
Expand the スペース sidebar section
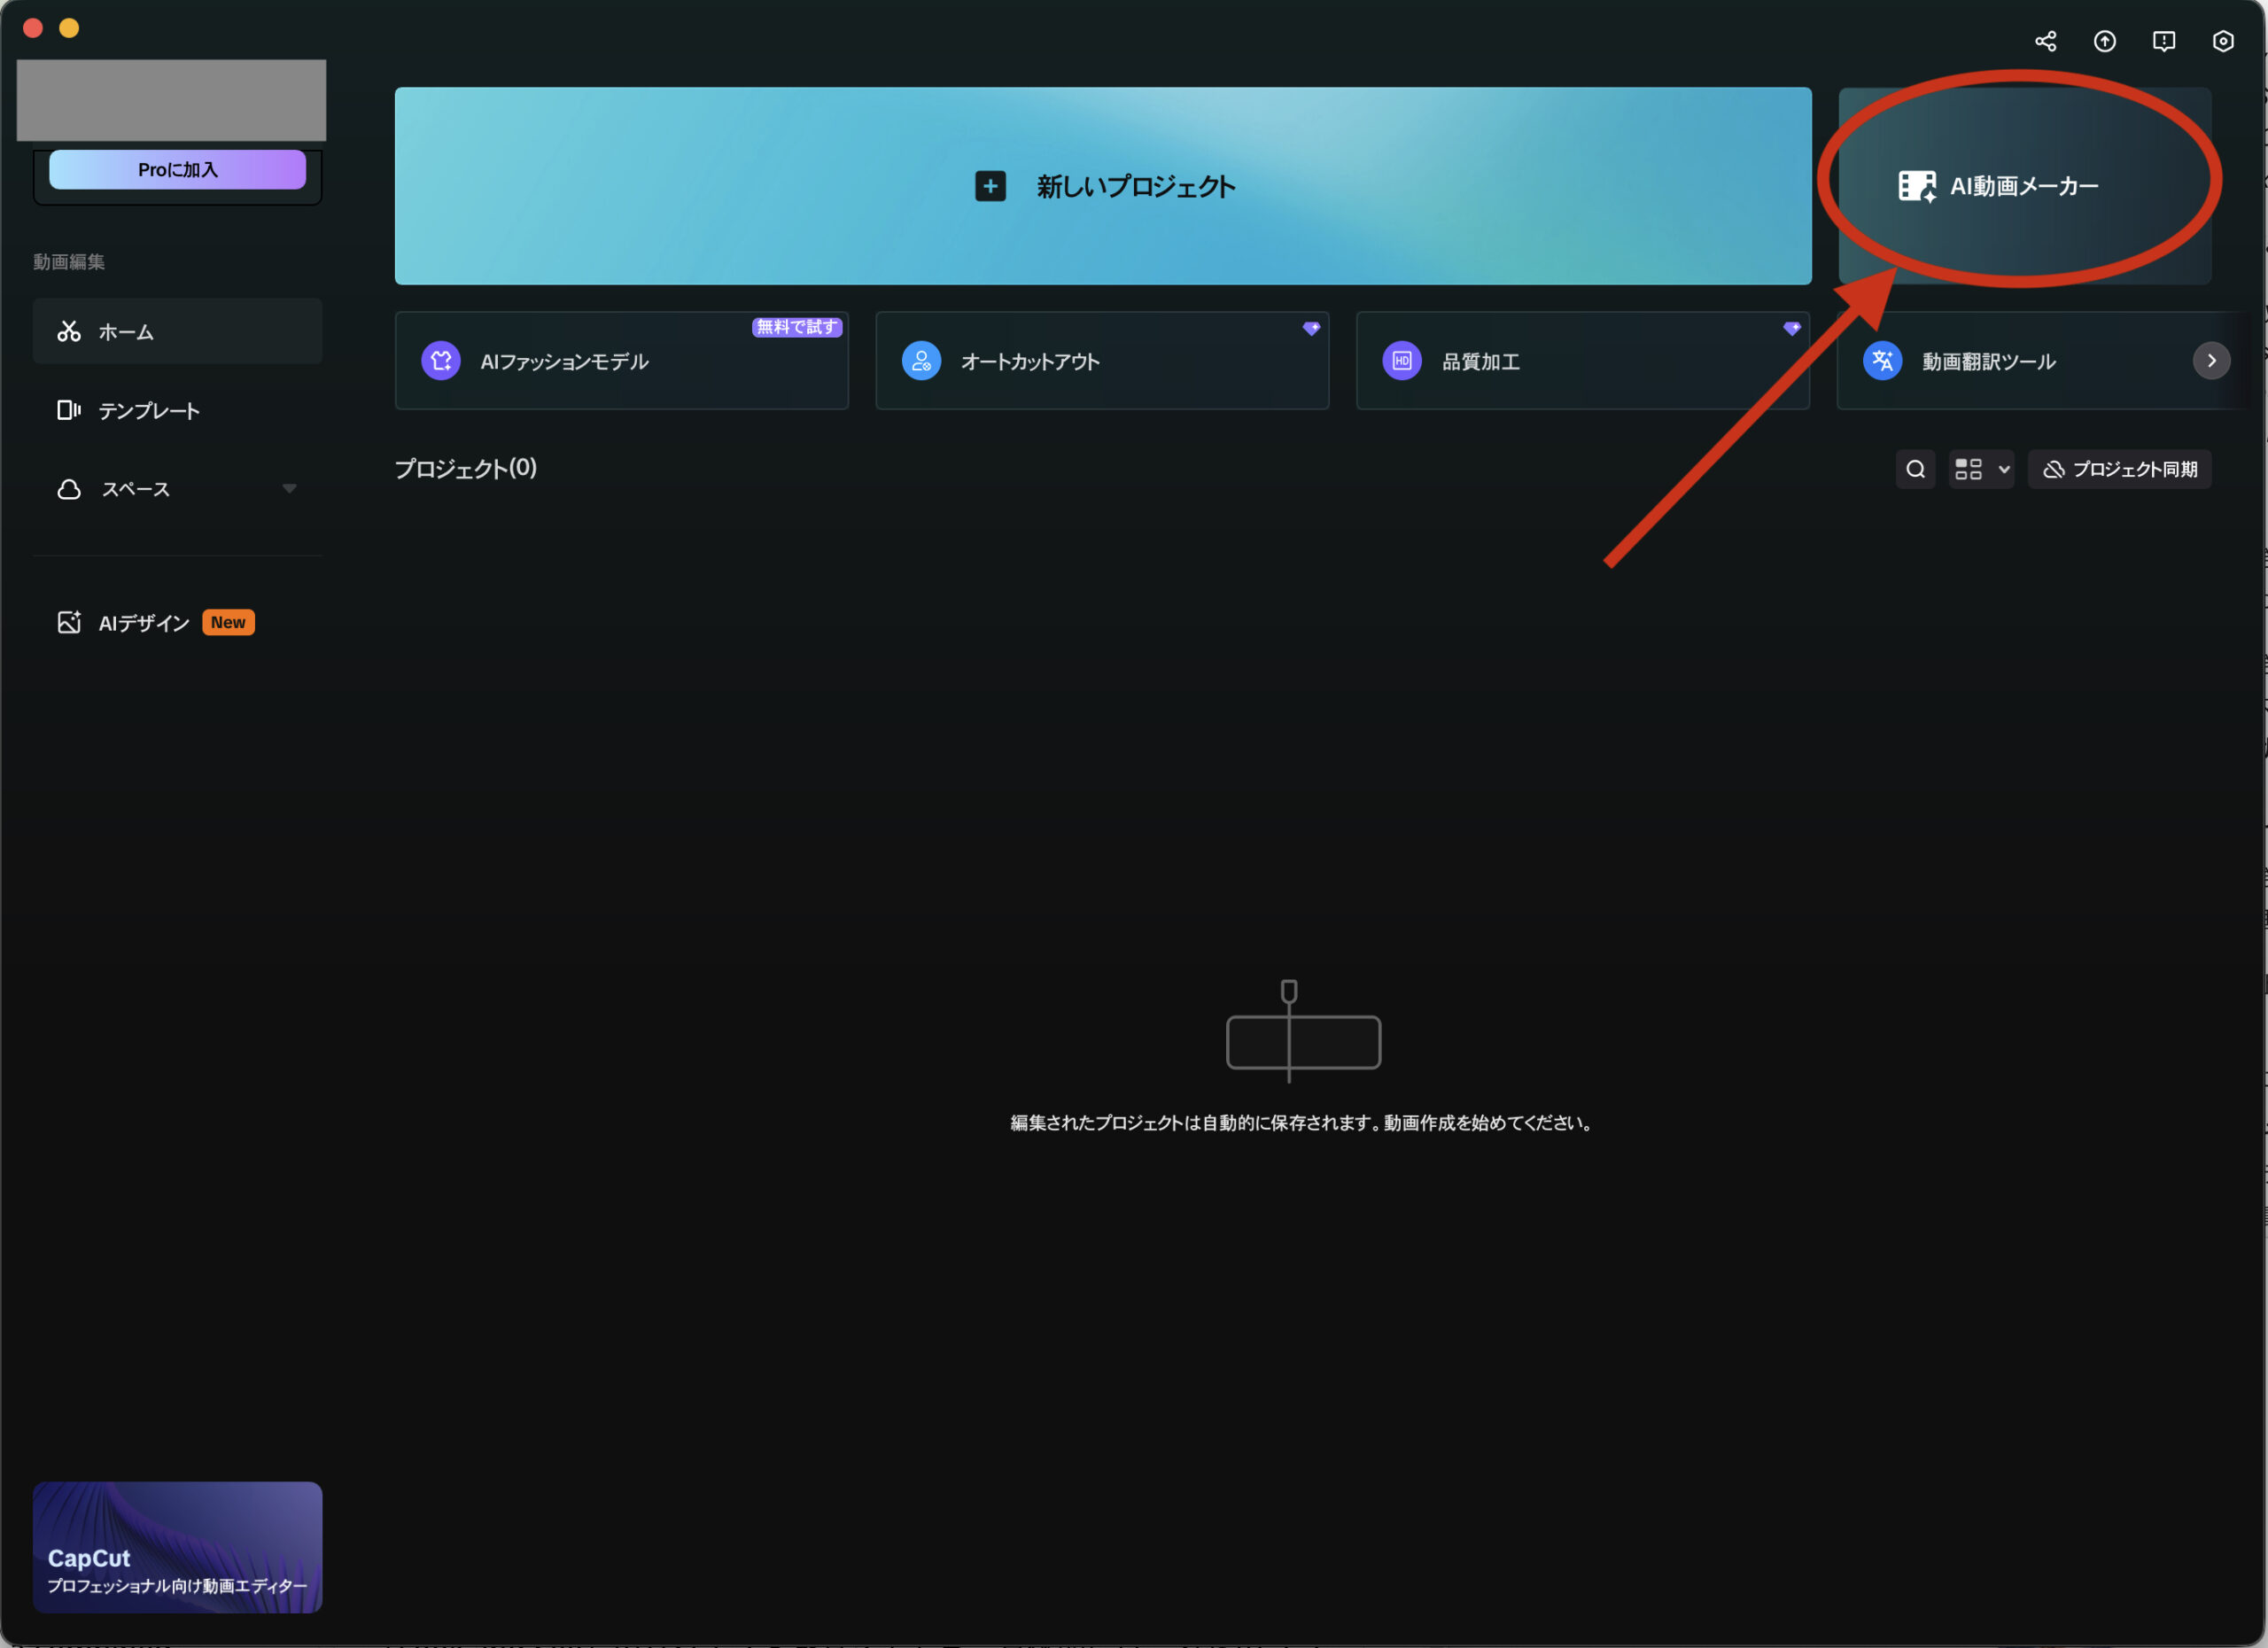(289, 489)
